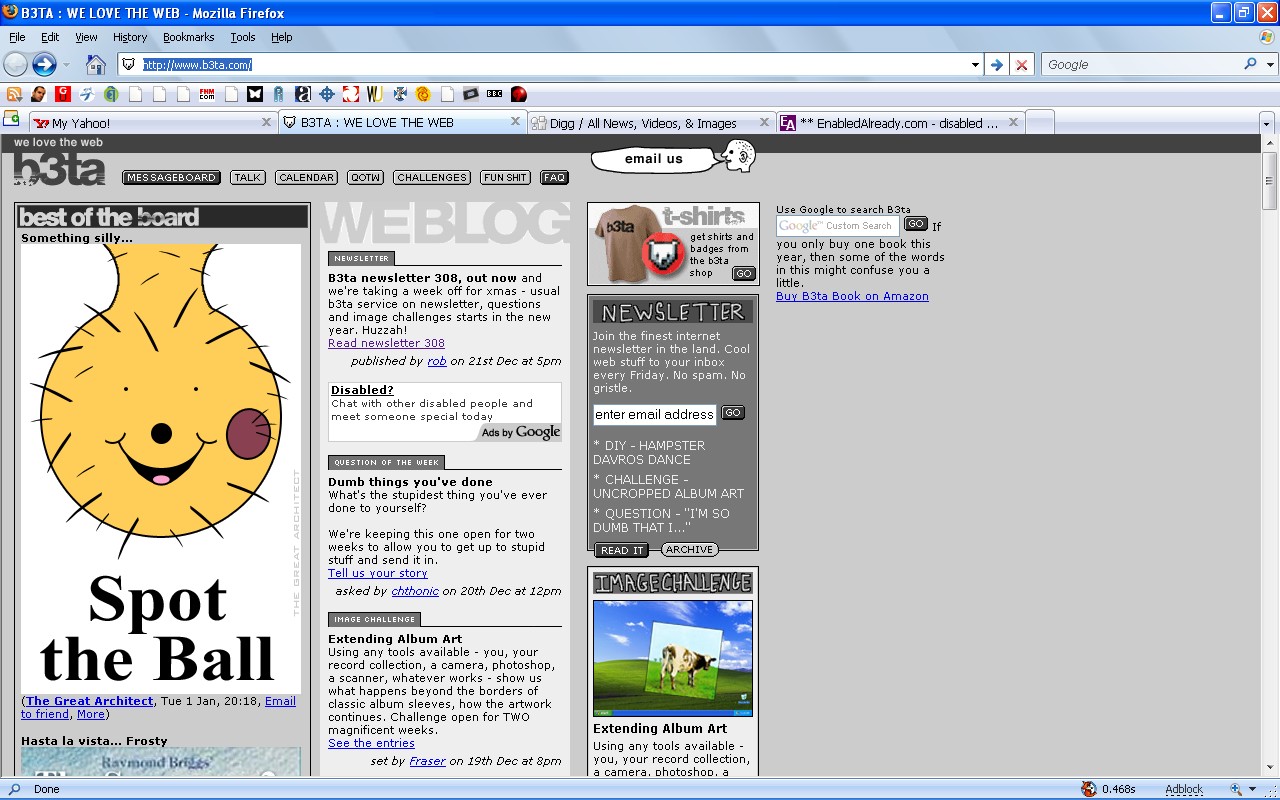Open the Tools menu

tap(243, 37)
